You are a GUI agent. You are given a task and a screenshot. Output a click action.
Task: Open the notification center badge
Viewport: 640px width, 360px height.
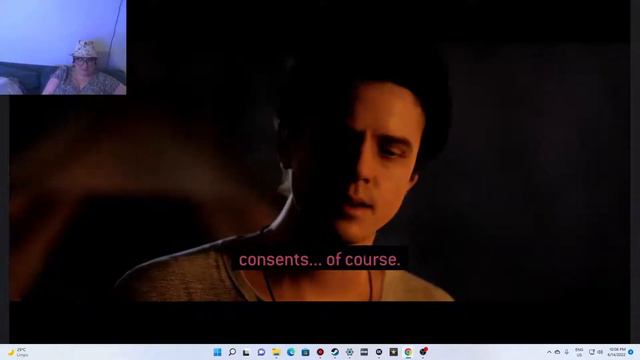[x=631, y=352]
